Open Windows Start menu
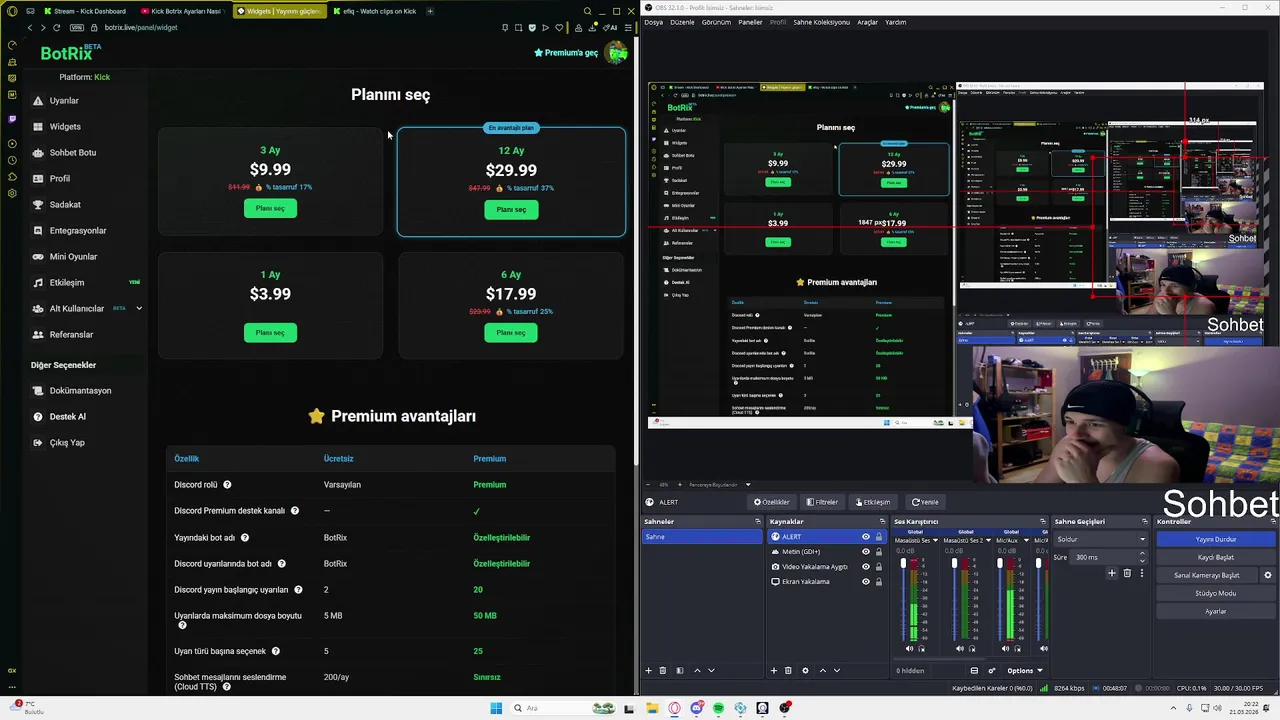This screenshot has width=1280, height=720. pyautogui.click(x=496, y=708)
